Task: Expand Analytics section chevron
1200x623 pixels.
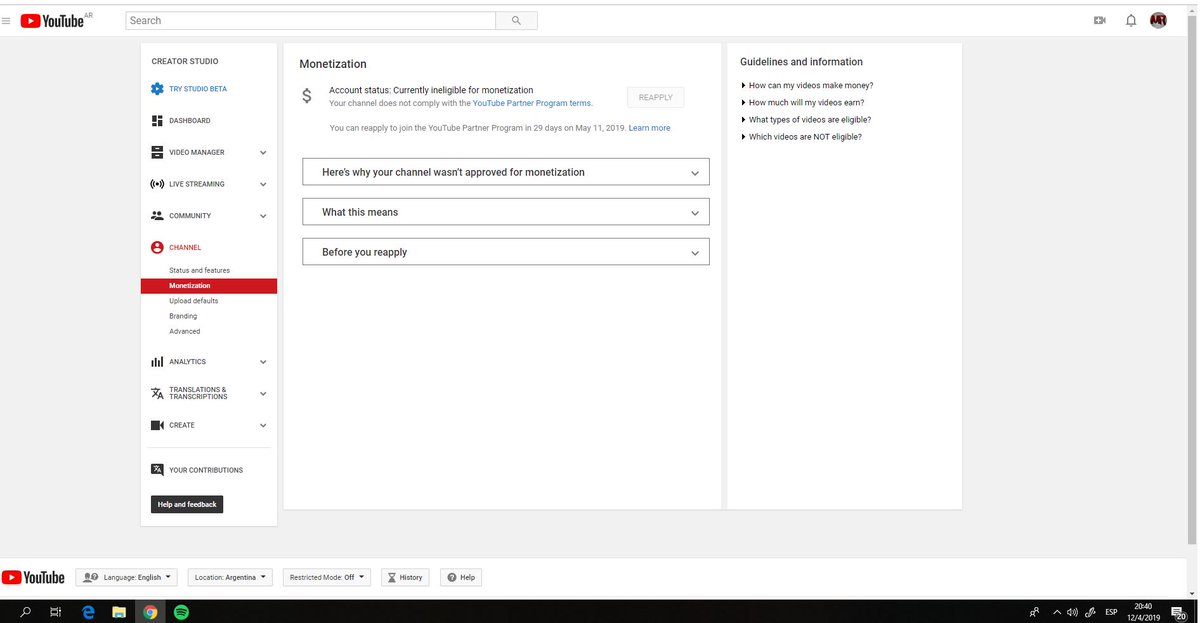Action: (263, 362)
